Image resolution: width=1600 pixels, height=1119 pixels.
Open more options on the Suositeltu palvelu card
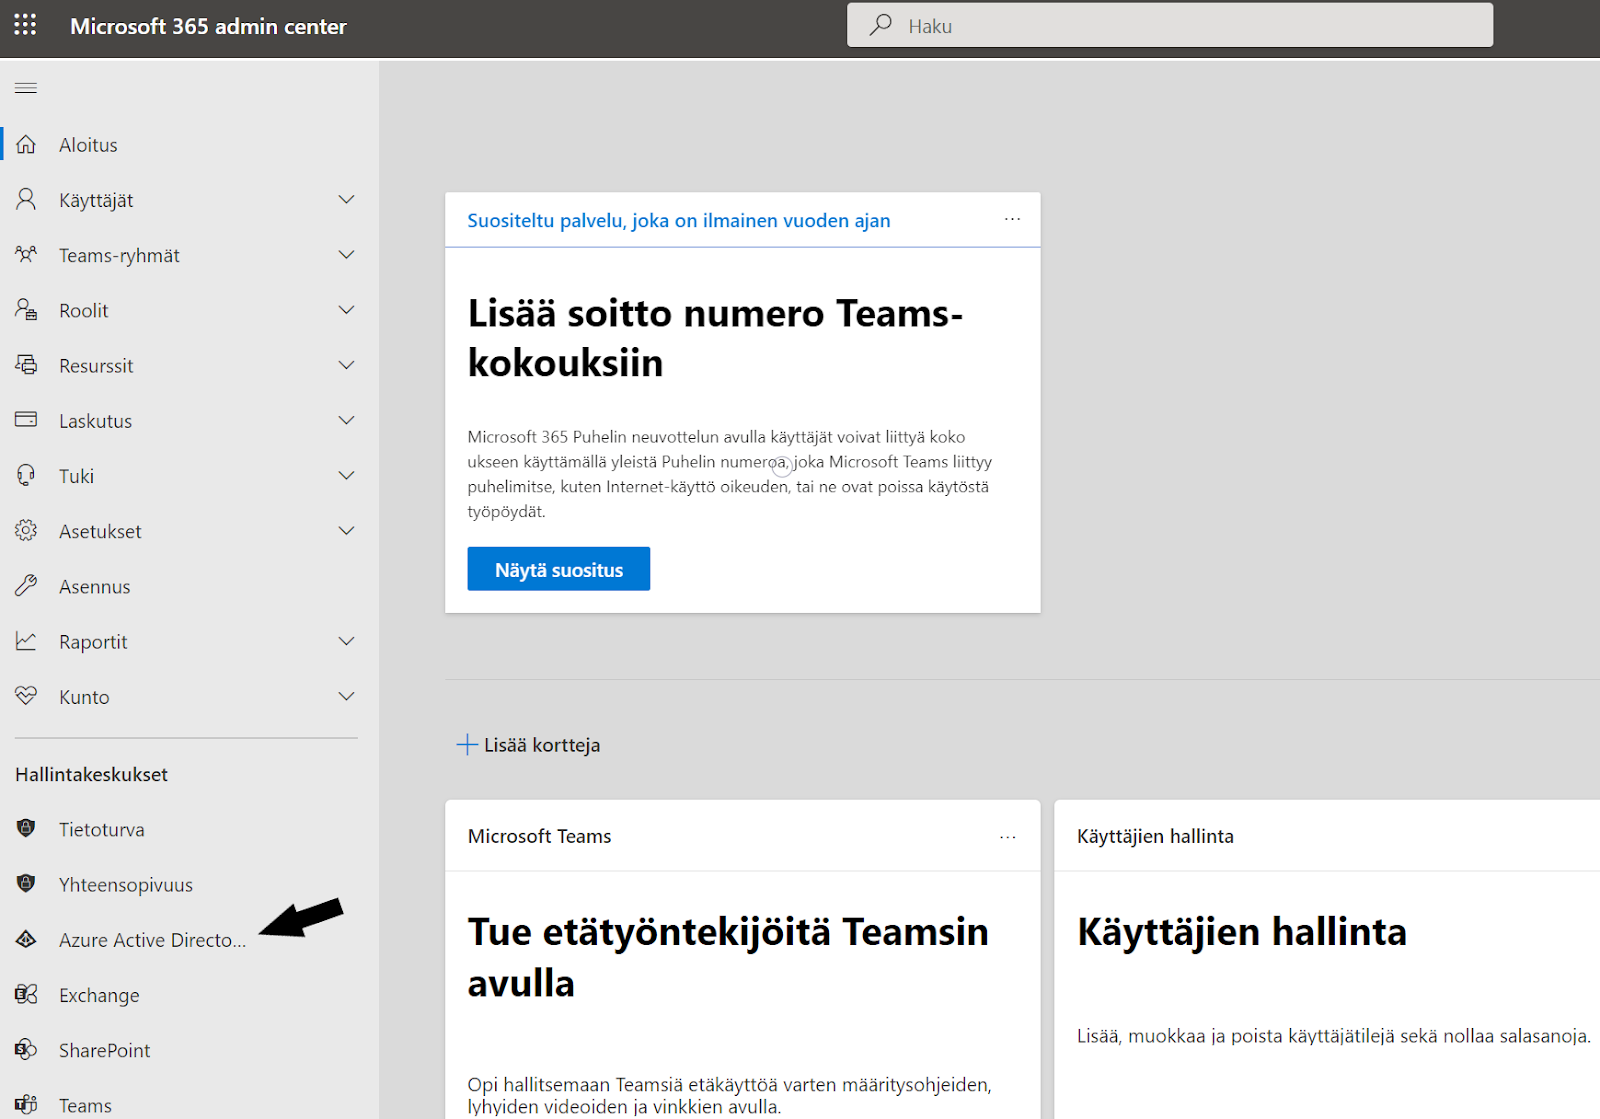(x=1012, y=219)
